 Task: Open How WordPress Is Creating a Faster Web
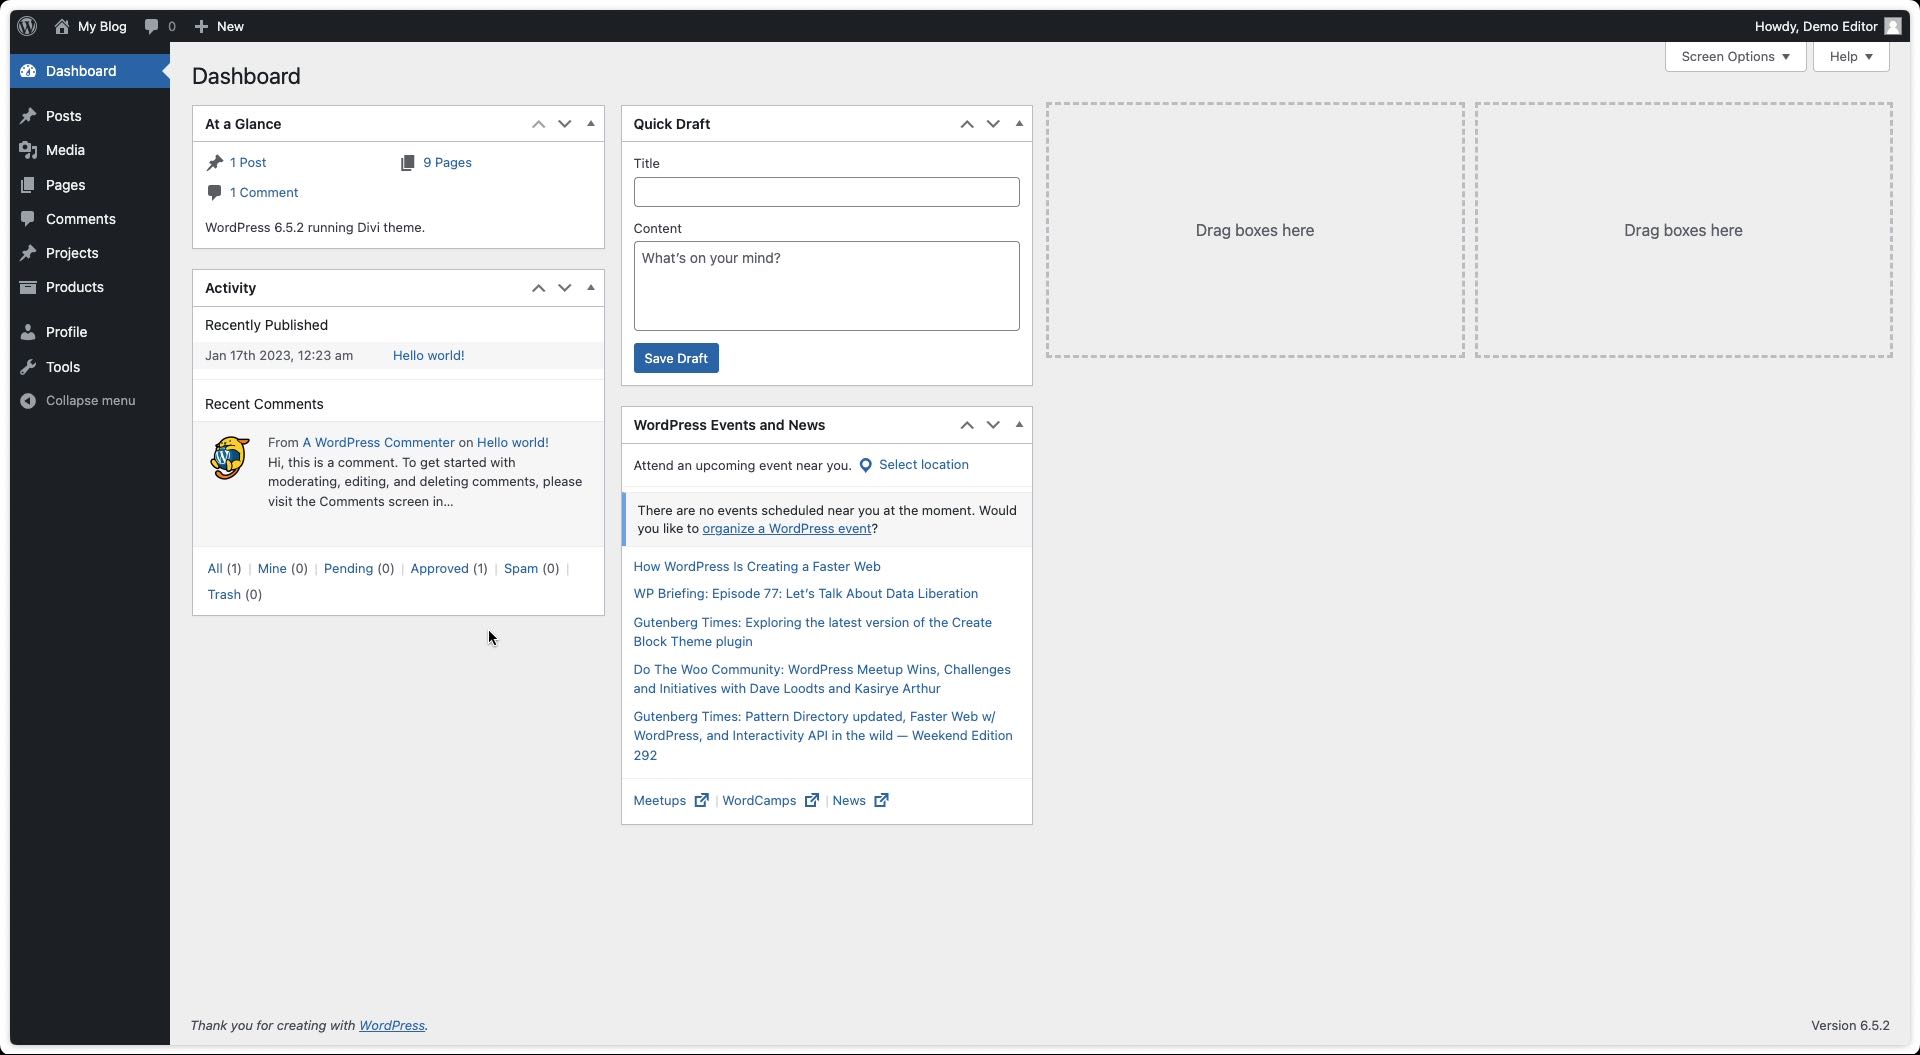[x=757, y=567]
